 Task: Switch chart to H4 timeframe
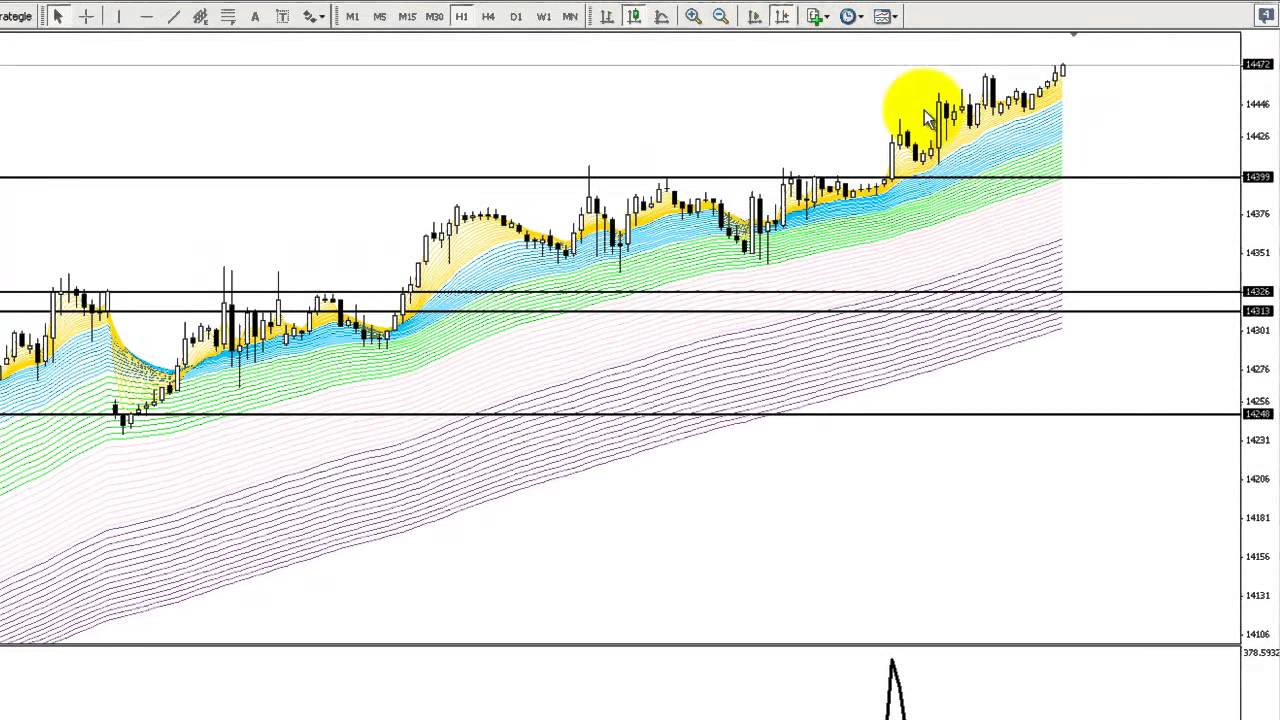click(x=488, y=16)
